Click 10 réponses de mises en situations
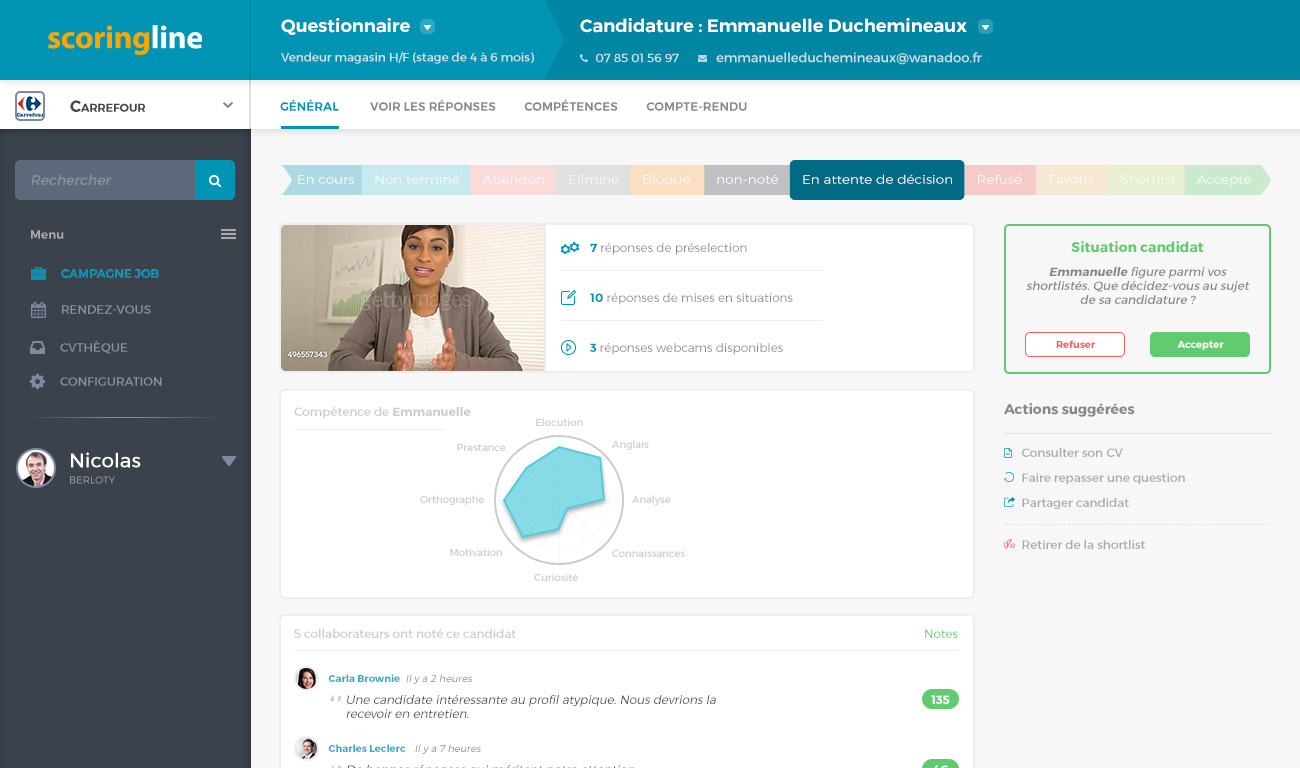Viewport: 1300px width, 768px height. click(691, 298)
